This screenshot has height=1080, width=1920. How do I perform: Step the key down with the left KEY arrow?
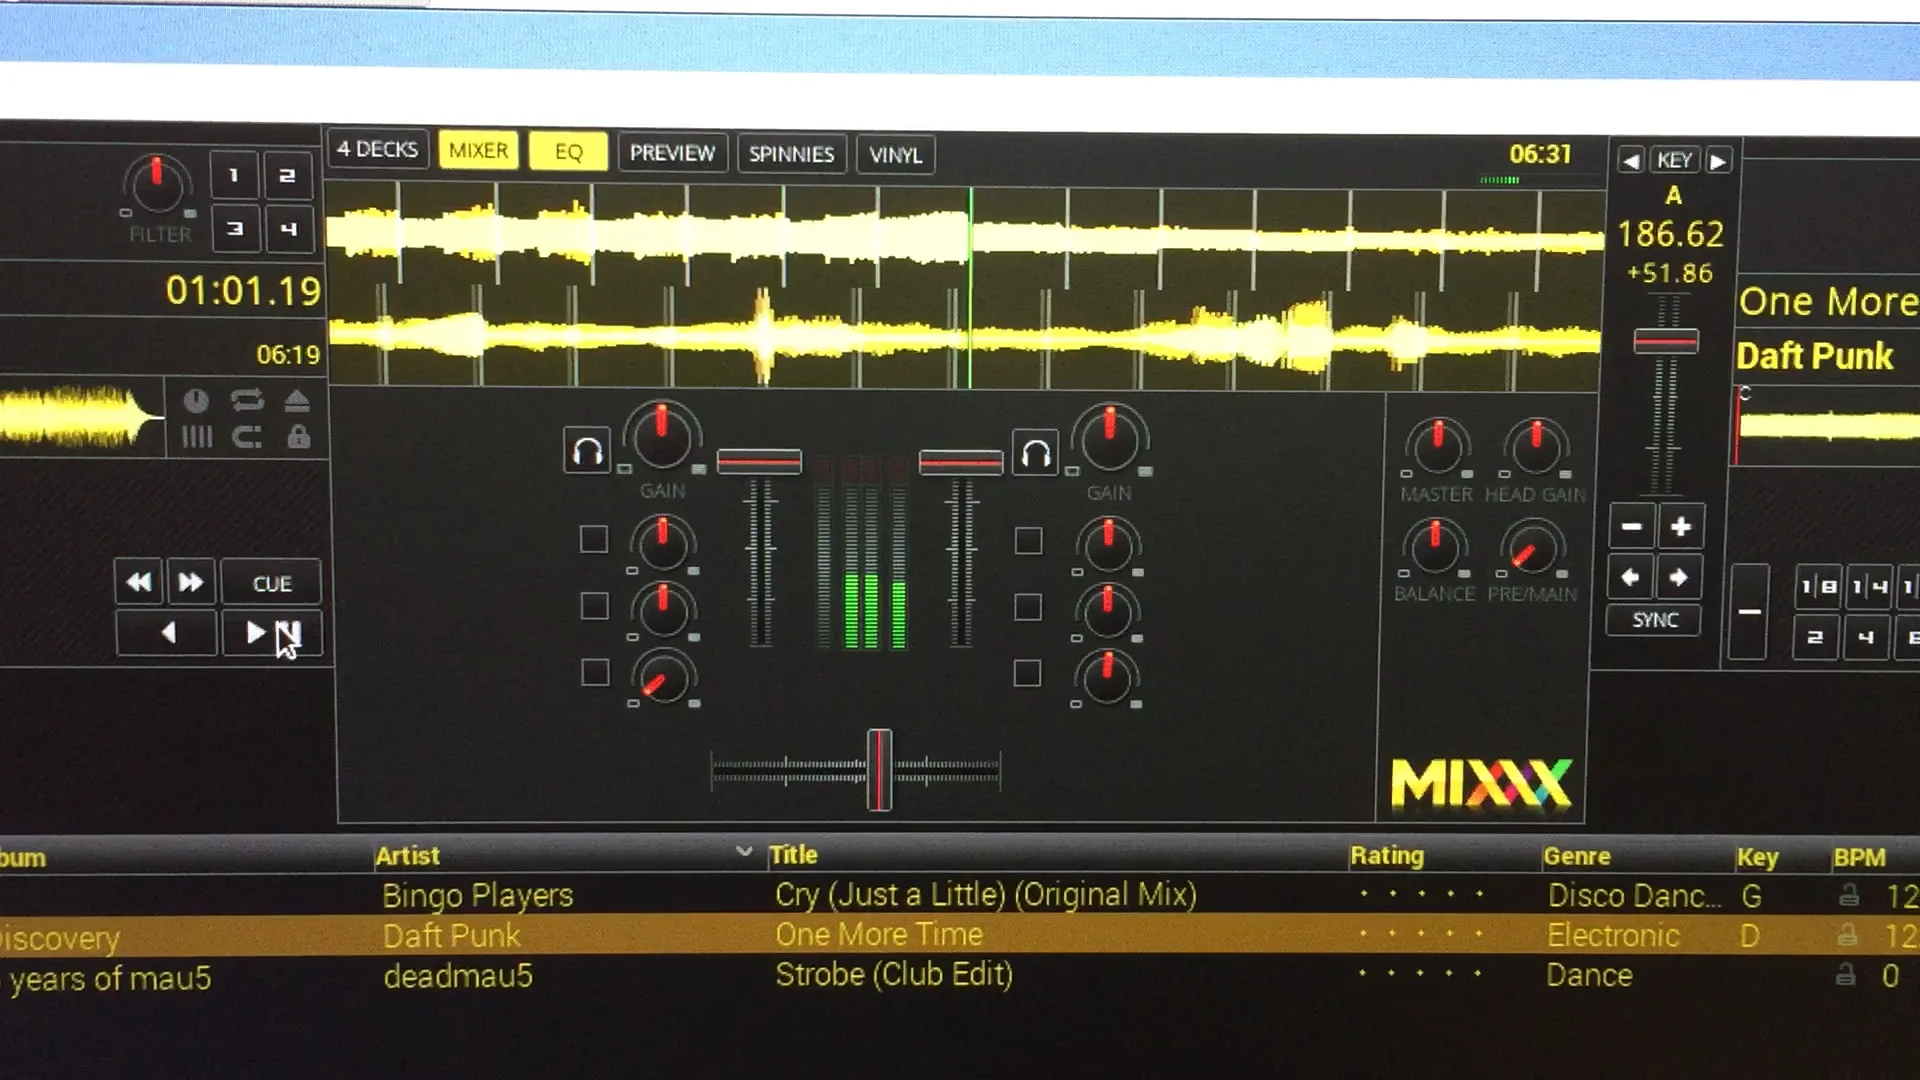click(1630, 159)
